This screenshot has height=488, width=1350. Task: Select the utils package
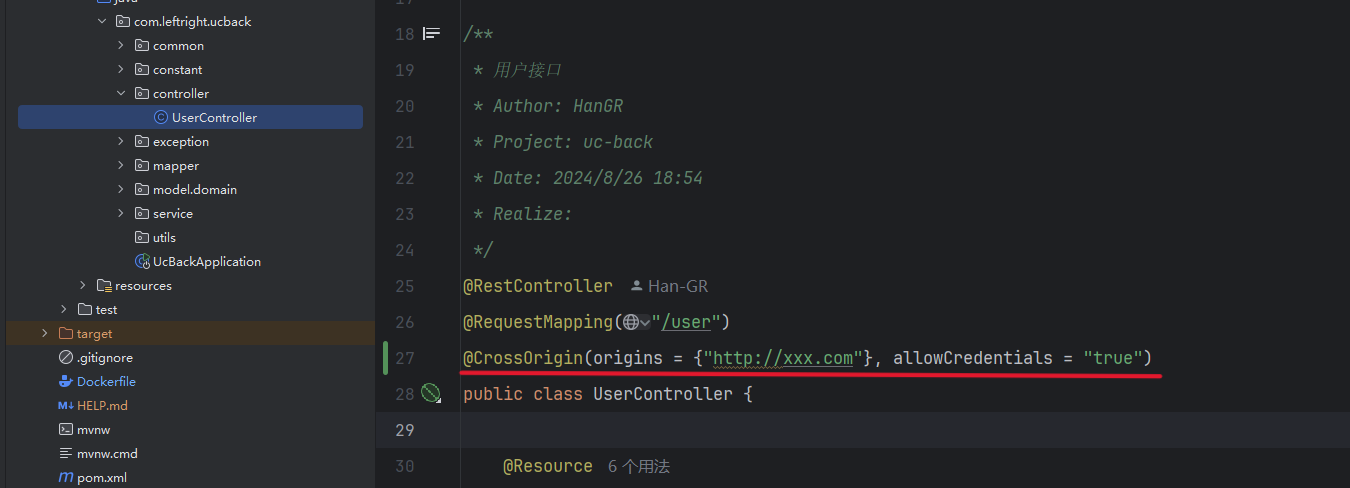pos(164,237)
